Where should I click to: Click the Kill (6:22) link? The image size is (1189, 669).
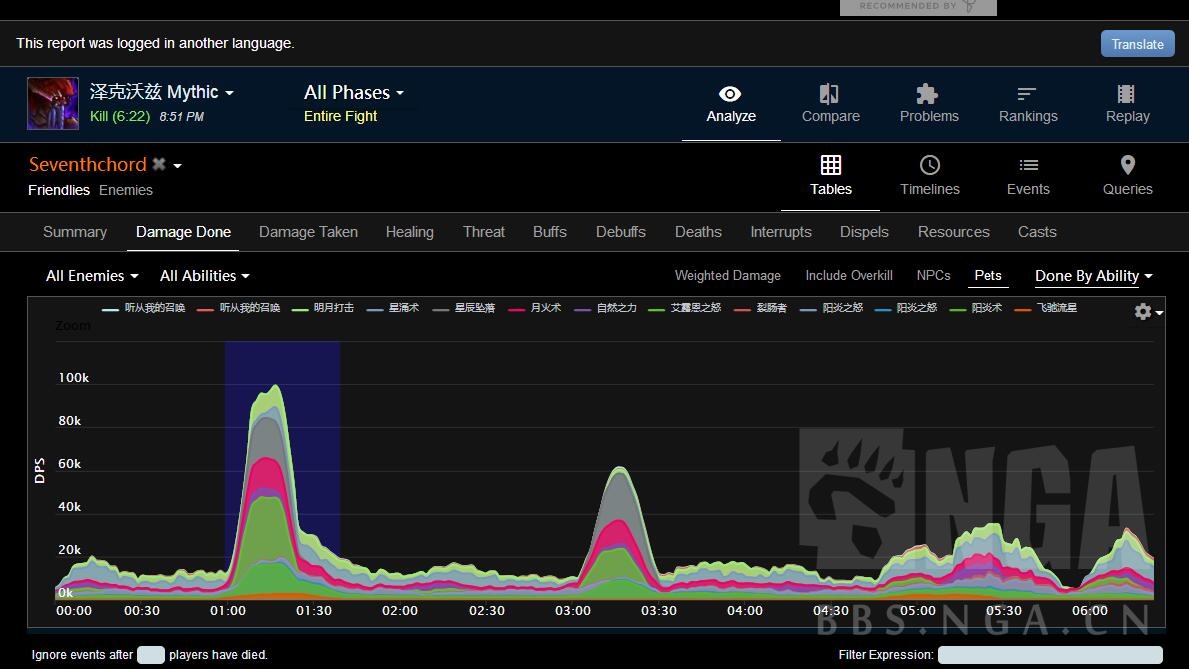(120, 116)
